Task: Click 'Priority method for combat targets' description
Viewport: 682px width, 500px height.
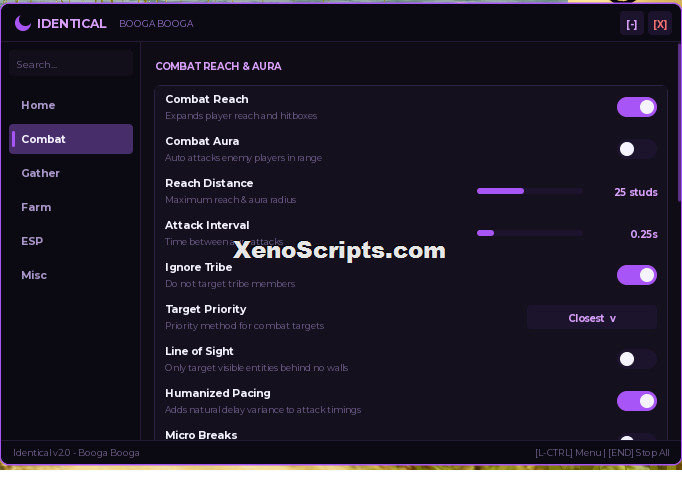Action: coord(244,326)
